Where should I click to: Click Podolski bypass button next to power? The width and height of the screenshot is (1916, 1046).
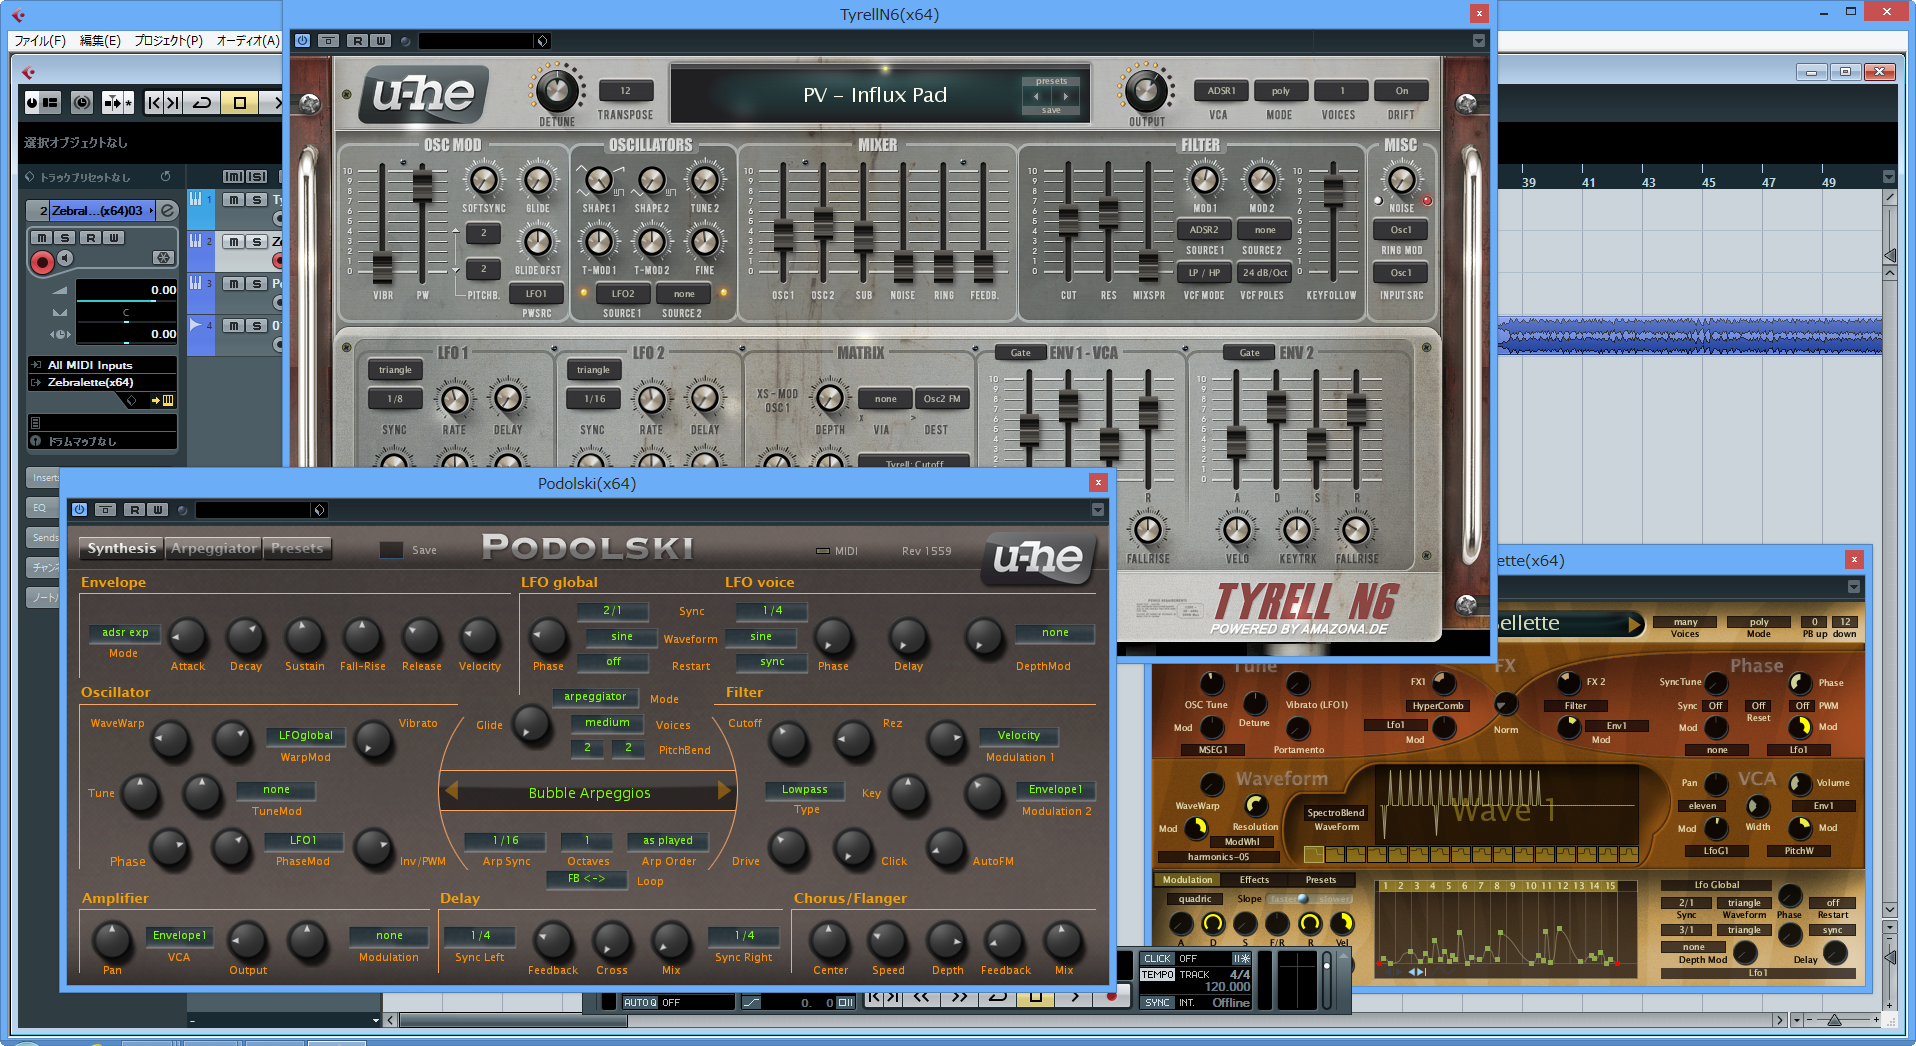[105, 510]
